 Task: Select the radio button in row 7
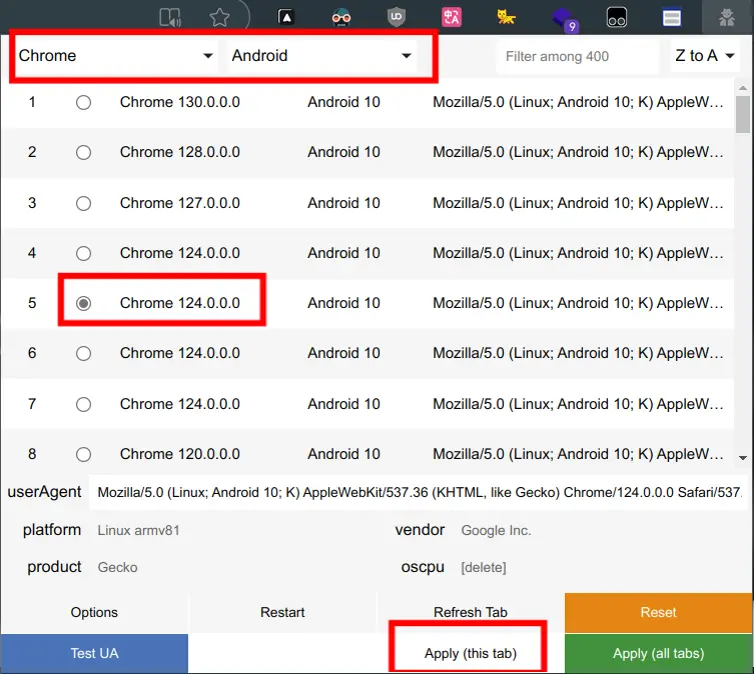(x=83, y=404)
